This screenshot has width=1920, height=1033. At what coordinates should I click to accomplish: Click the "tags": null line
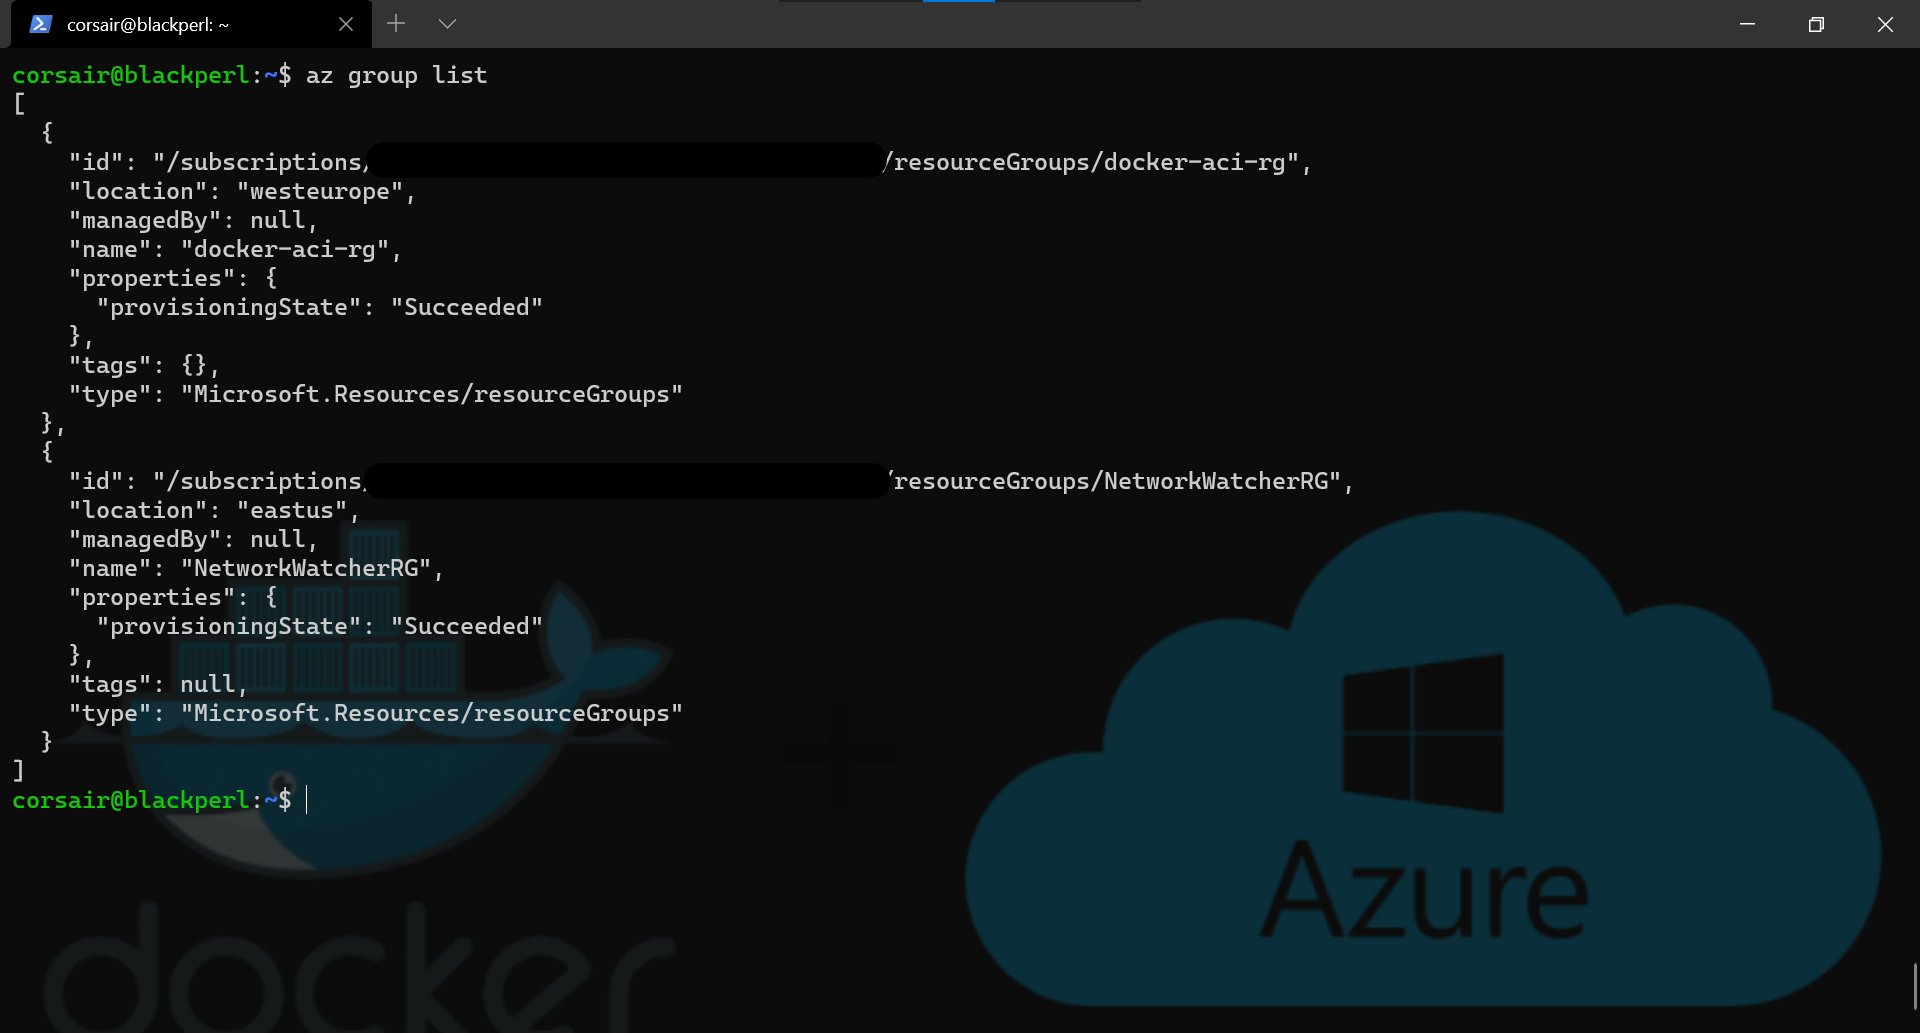(157, 685)
